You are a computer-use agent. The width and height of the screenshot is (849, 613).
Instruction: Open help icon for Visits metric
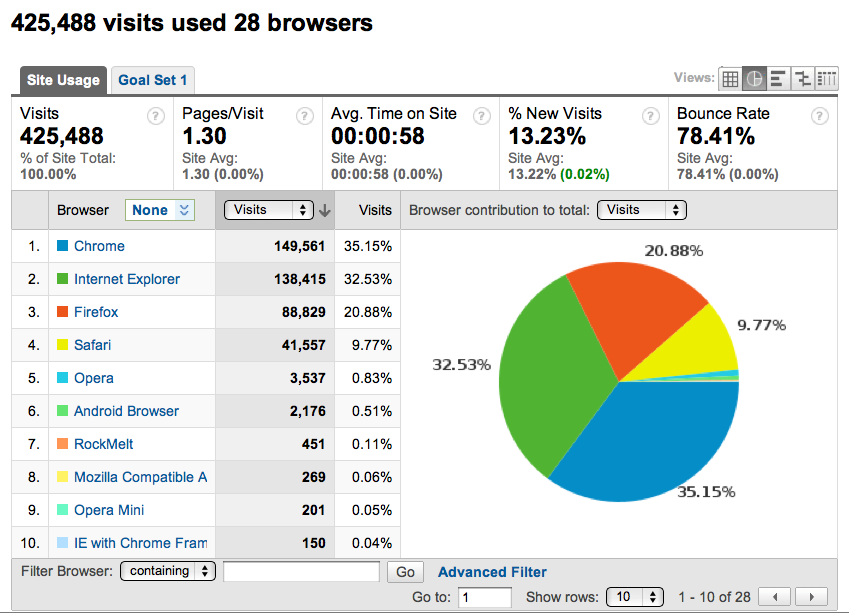(x=155, y=116)
